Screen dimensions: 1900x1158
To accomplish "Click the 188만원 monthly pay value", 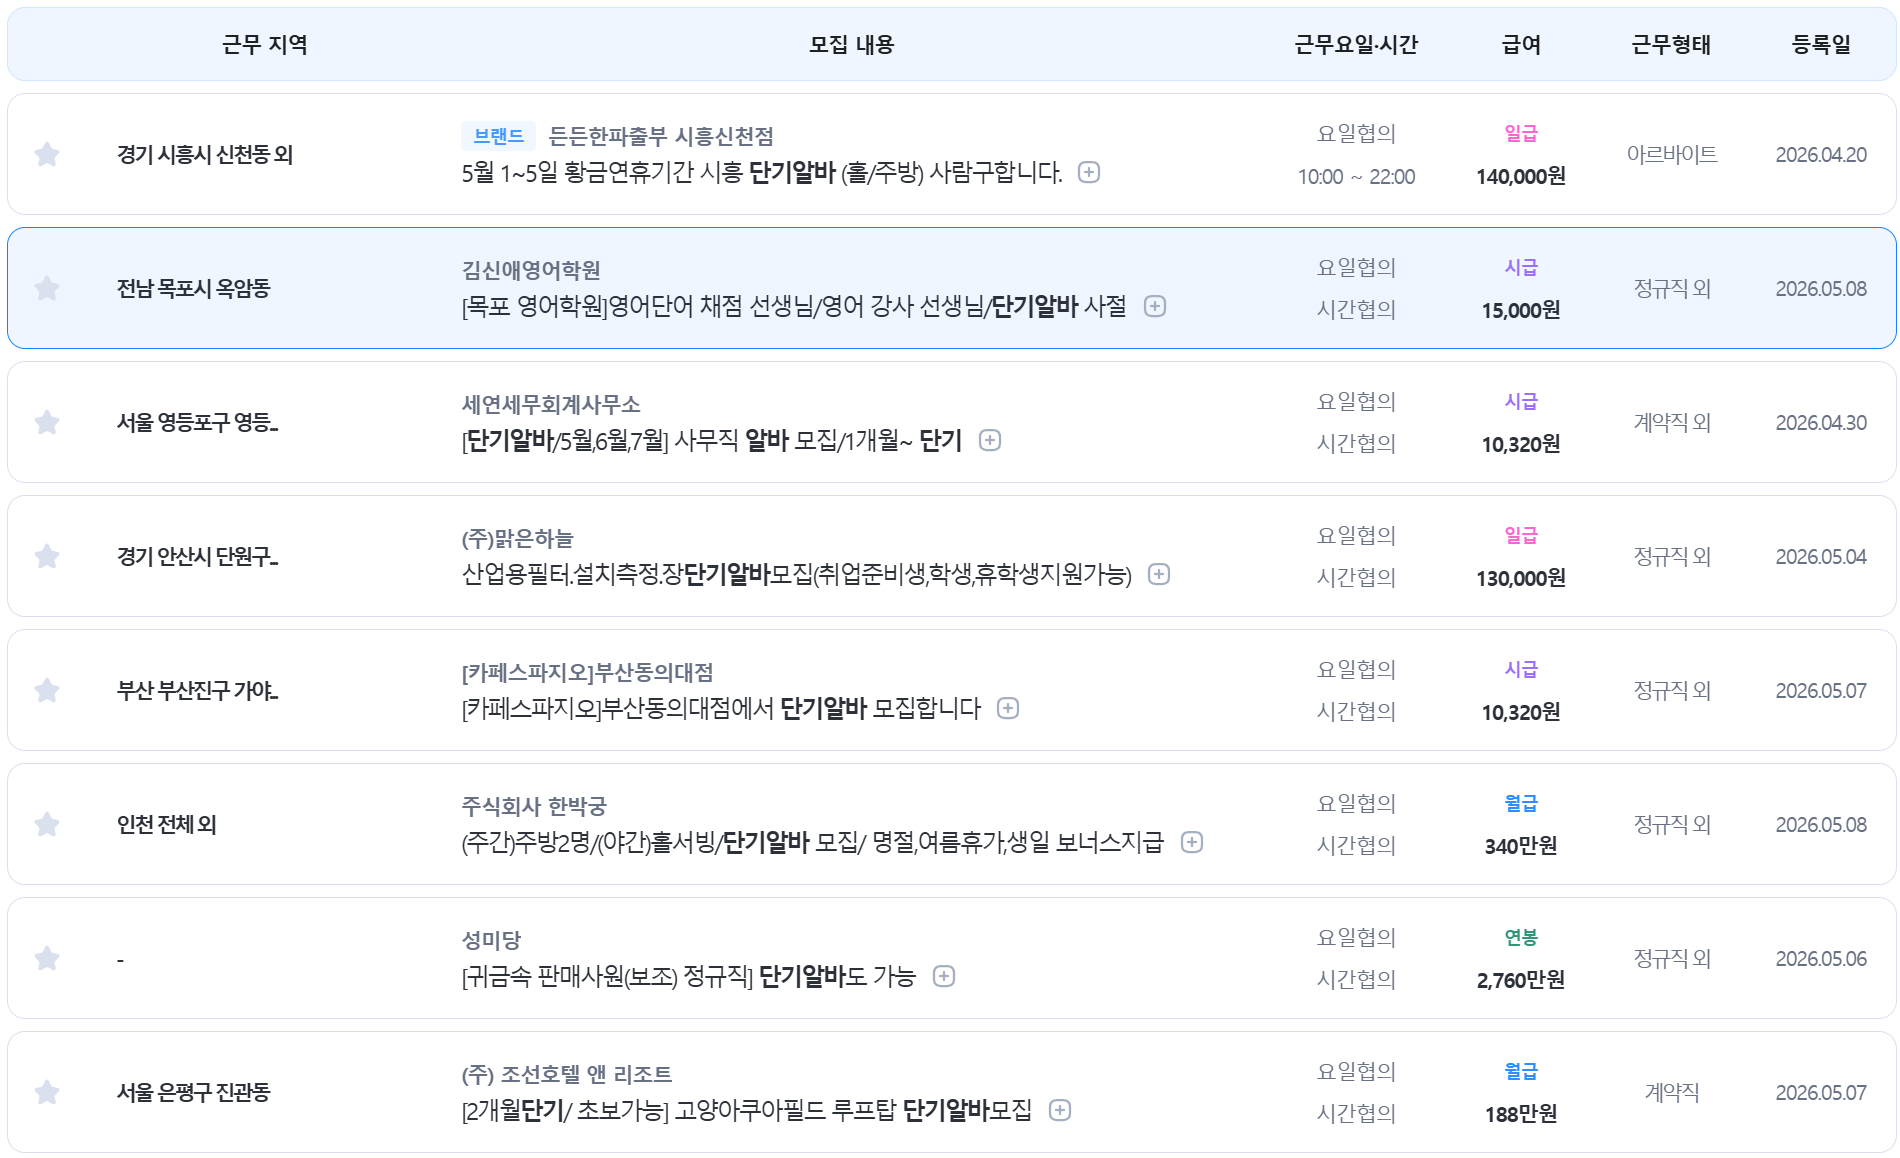I will click(1521, 1114).
